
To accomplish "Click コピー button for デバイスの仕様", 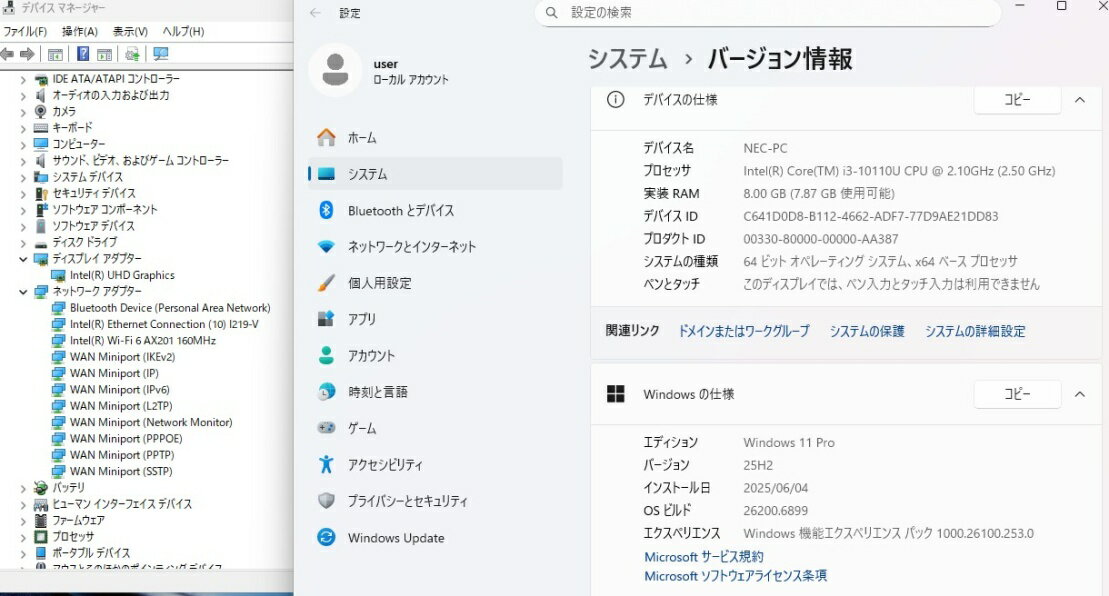I will (1016, 100).
